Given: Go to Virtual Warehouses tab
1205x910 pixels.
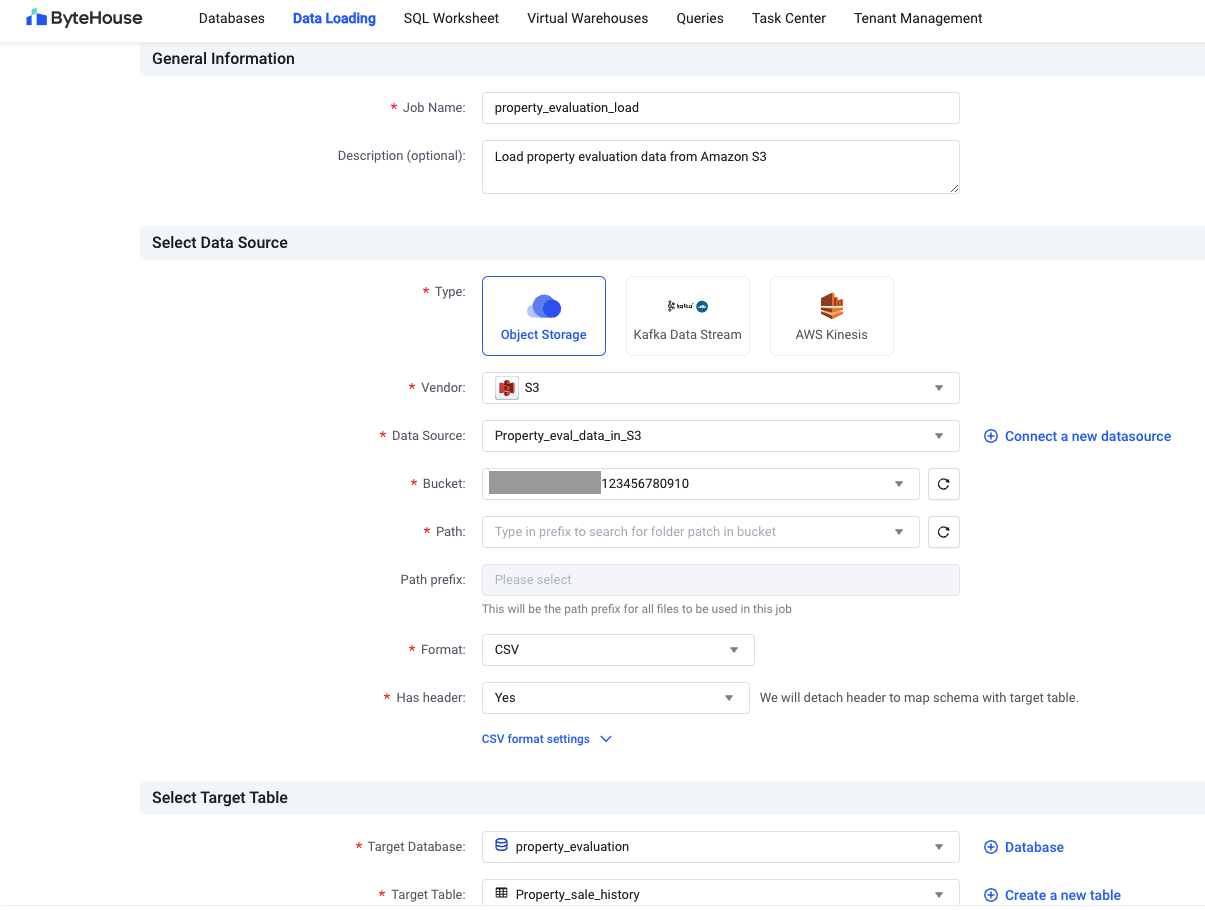Looking at the screenshot, I should 587,18.
